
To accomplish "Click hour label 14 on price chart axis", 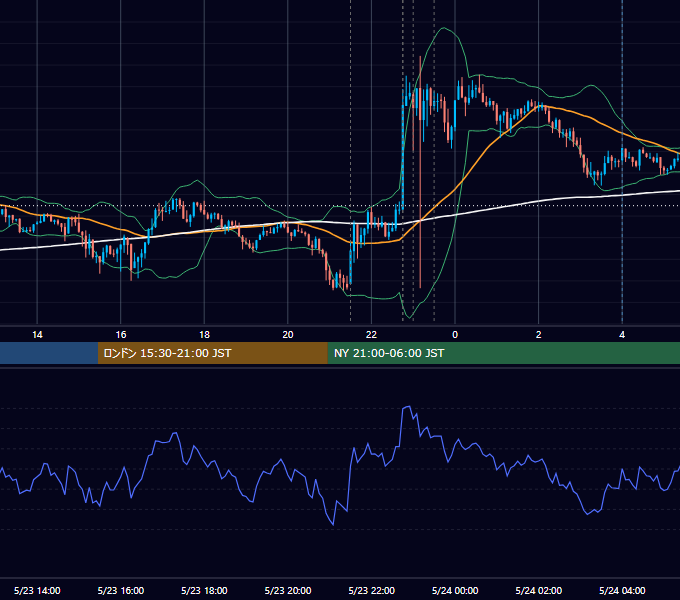I will click(37, 335).
